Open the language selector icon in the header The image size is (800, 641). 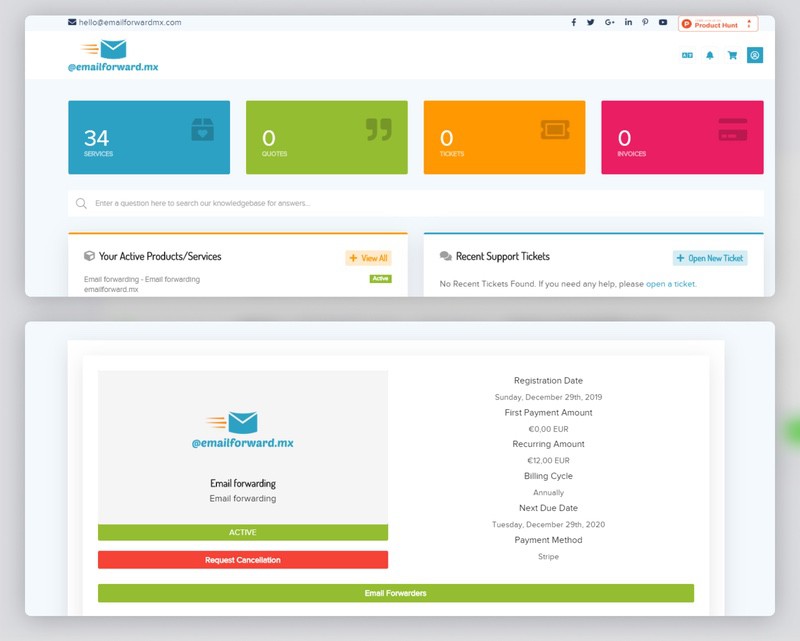(x=687, y=55)
